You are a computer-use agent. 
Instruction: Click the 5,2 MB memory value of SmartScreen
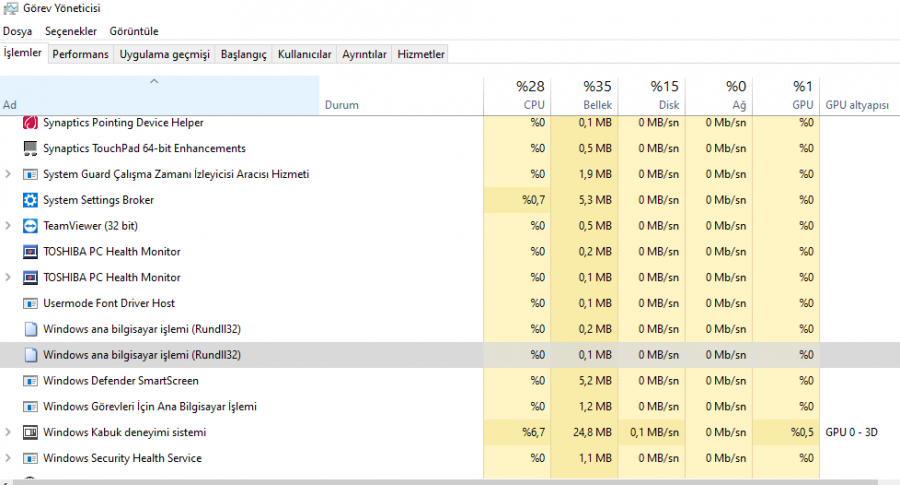click(x=595, y=381)
